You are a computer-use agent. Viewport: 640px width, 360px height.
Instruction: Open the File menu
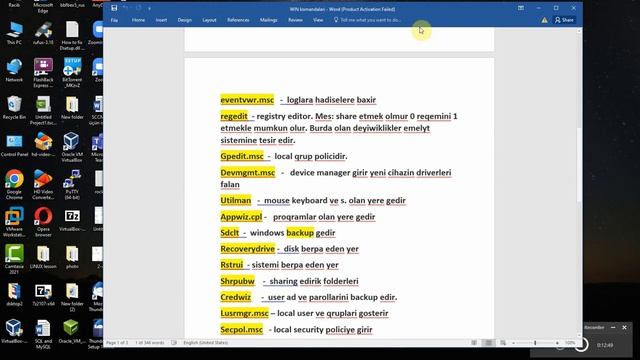114,20
